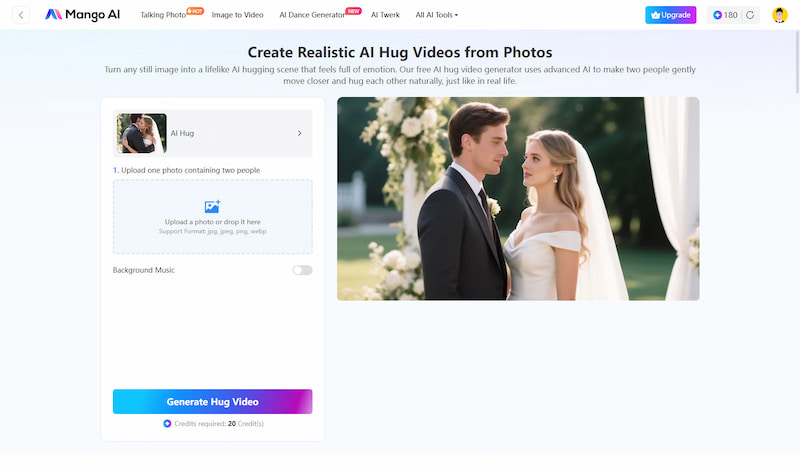
Task: Click the 180 credits coin icon
Action: (717, 15)
